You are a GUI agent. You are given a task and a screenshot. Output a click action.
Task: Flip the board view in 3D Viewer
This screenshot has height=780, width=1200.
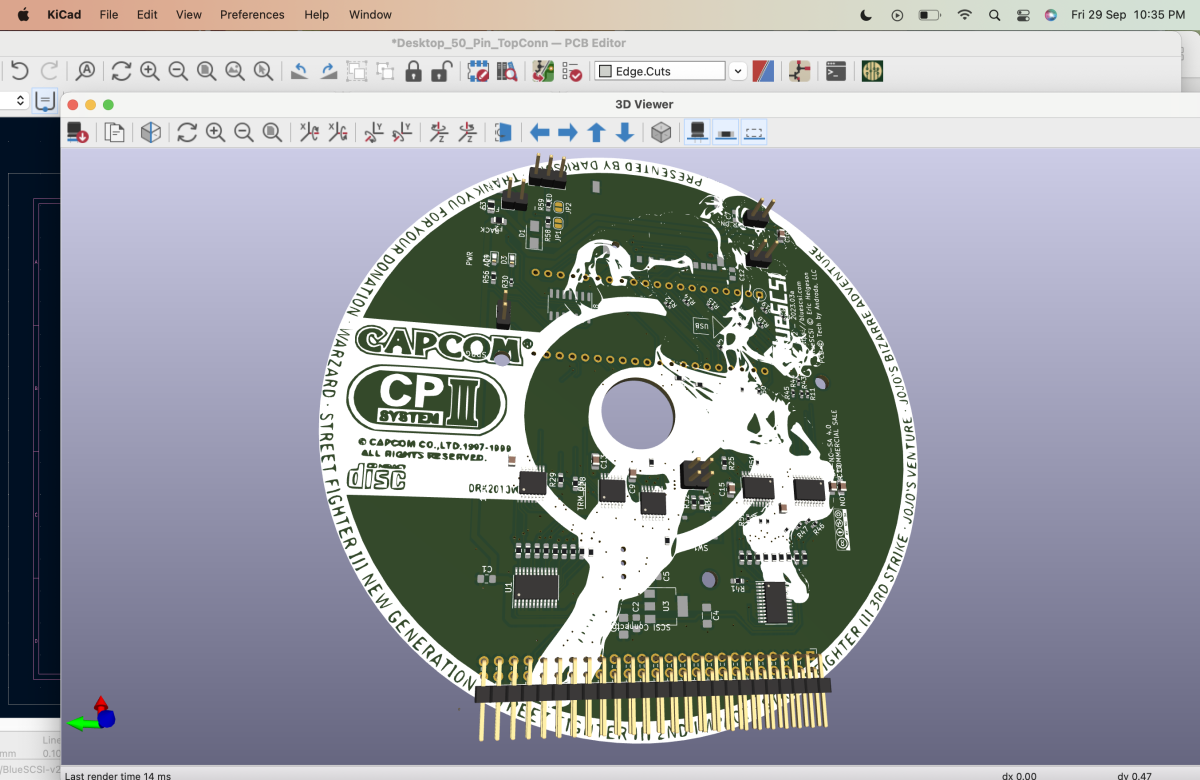pyautogui.click(x=503, y=132)
